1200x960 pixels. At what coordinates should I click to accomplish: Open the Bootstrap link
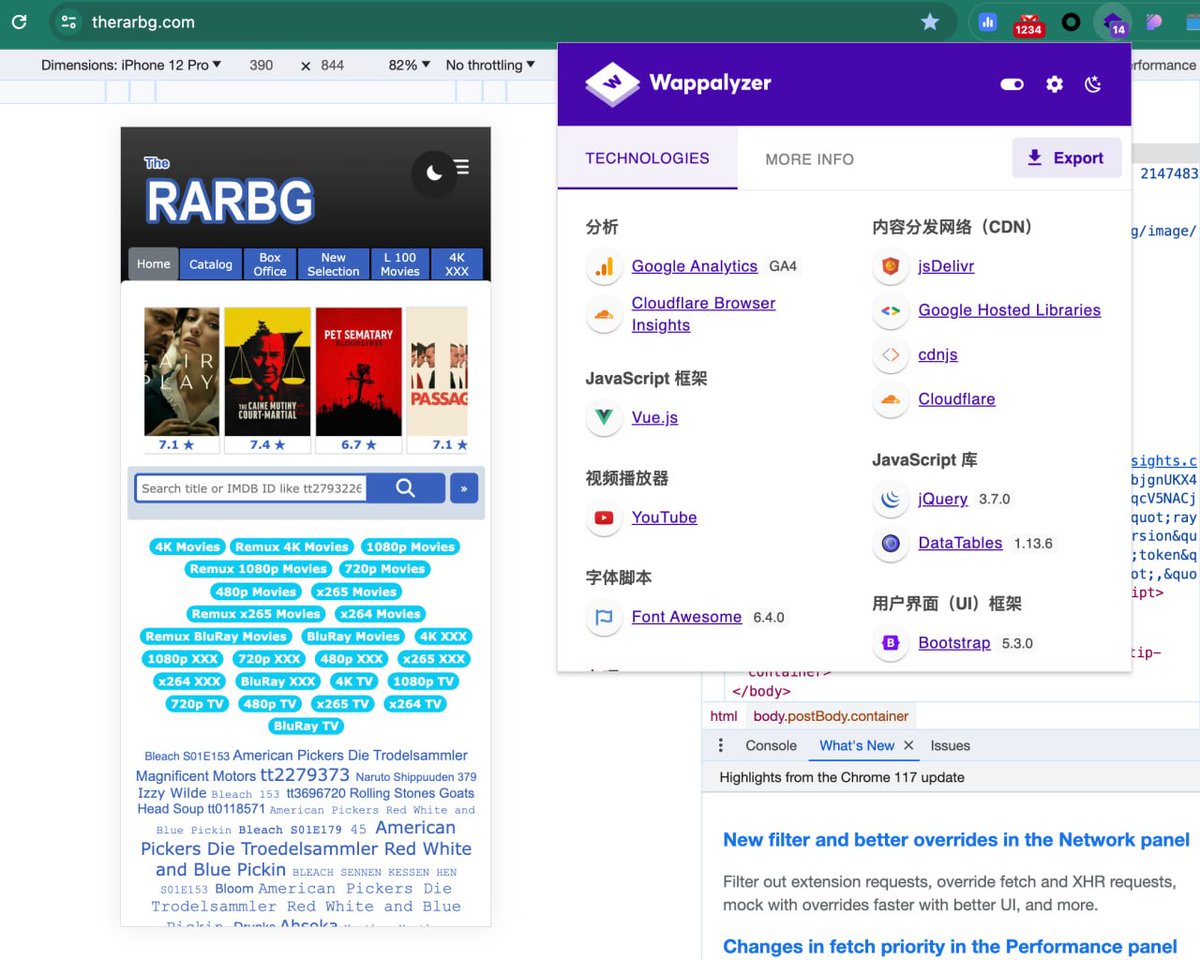pos(954,643)
